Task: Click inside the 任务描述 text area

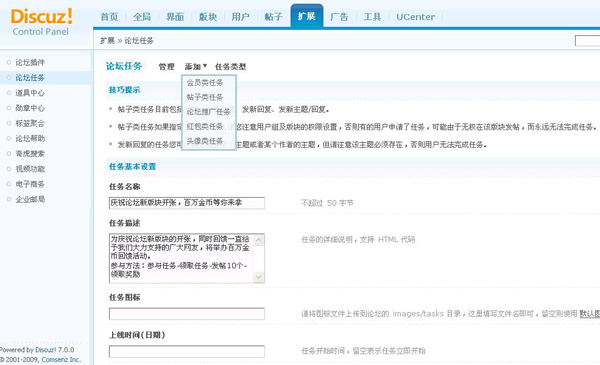Action: click(x=182, y=258)
